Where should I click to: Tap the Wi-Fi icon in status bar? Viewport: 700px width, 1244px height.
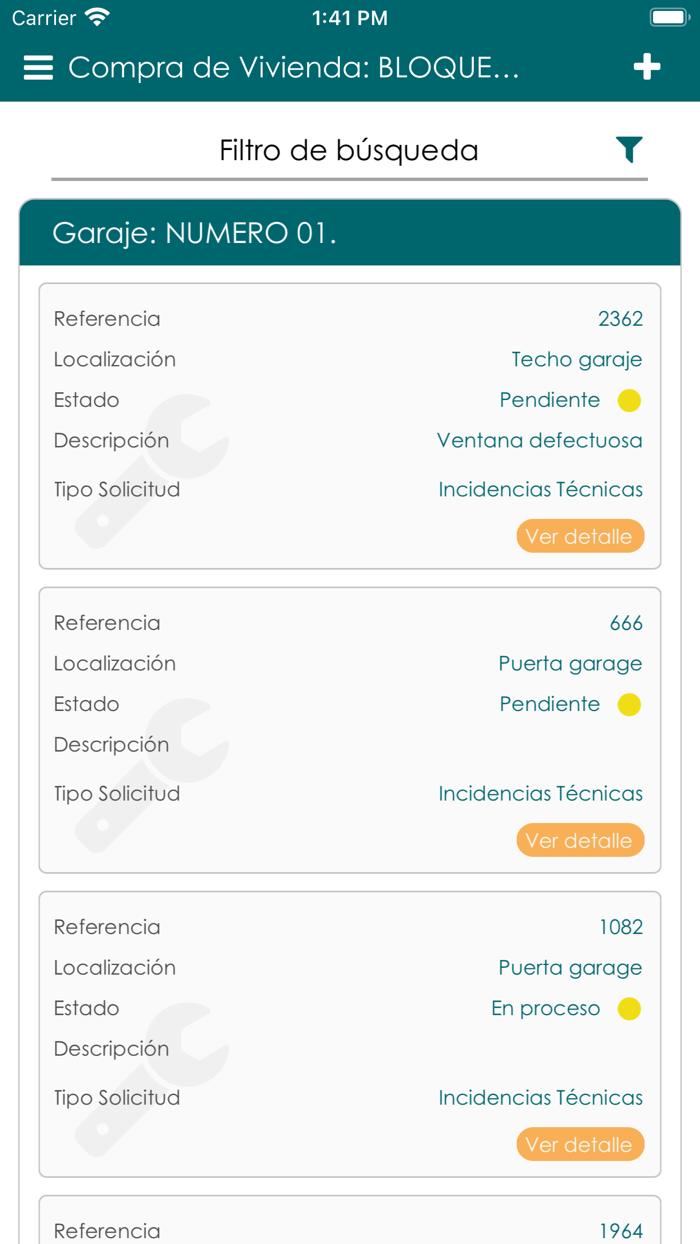(97, 17)
